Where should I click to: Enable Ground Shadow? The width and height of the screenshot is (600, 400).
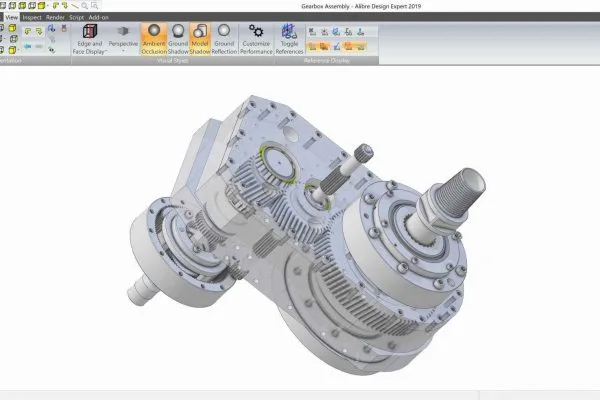tap(178, 39)
